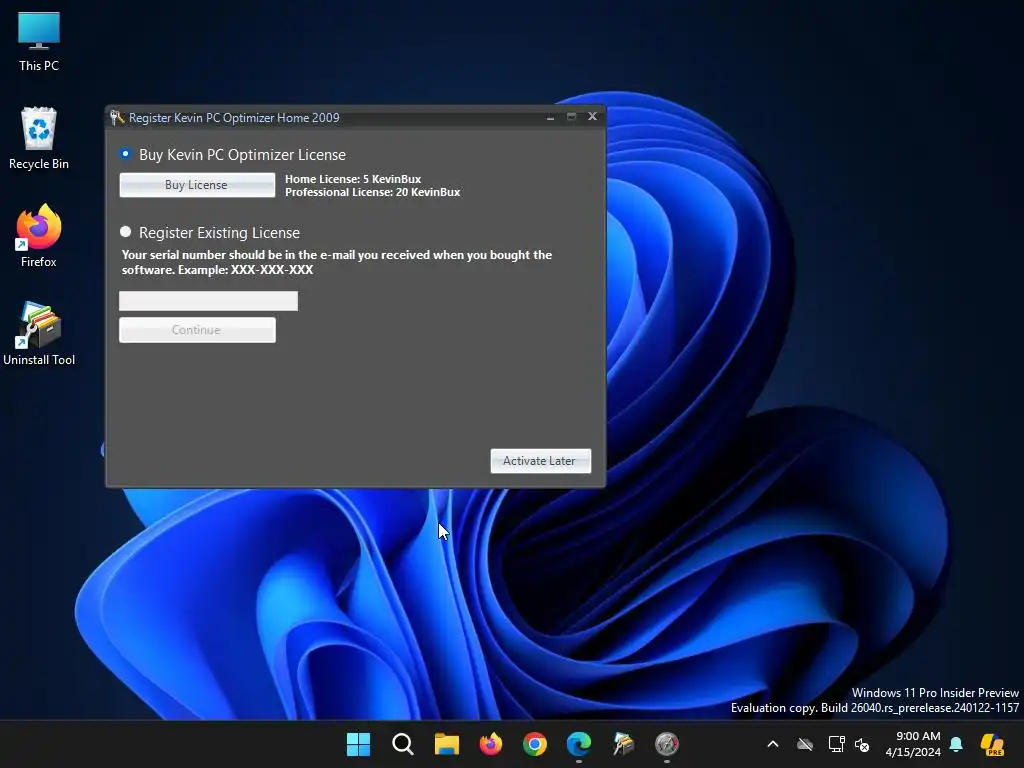
Task: Click the serial number input field
Action: (208, 301)
